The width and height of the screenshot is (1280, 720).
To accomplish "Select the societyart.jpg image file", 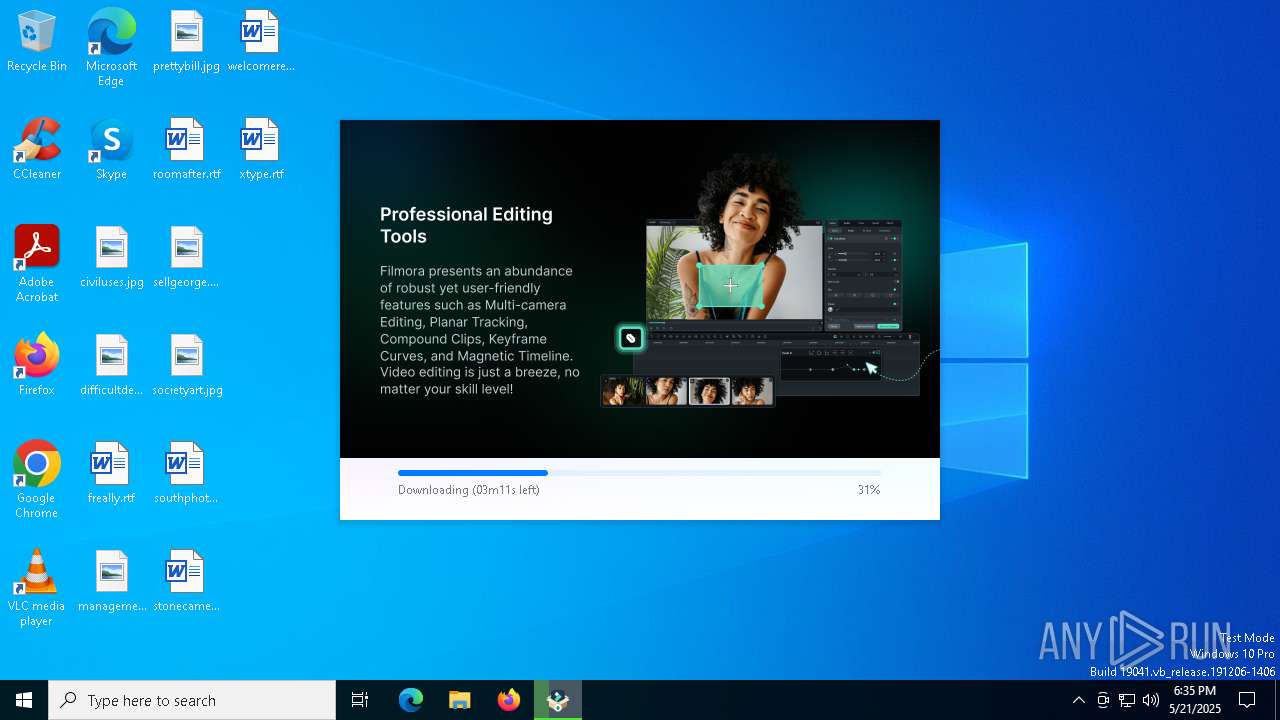I will (186, 366).
